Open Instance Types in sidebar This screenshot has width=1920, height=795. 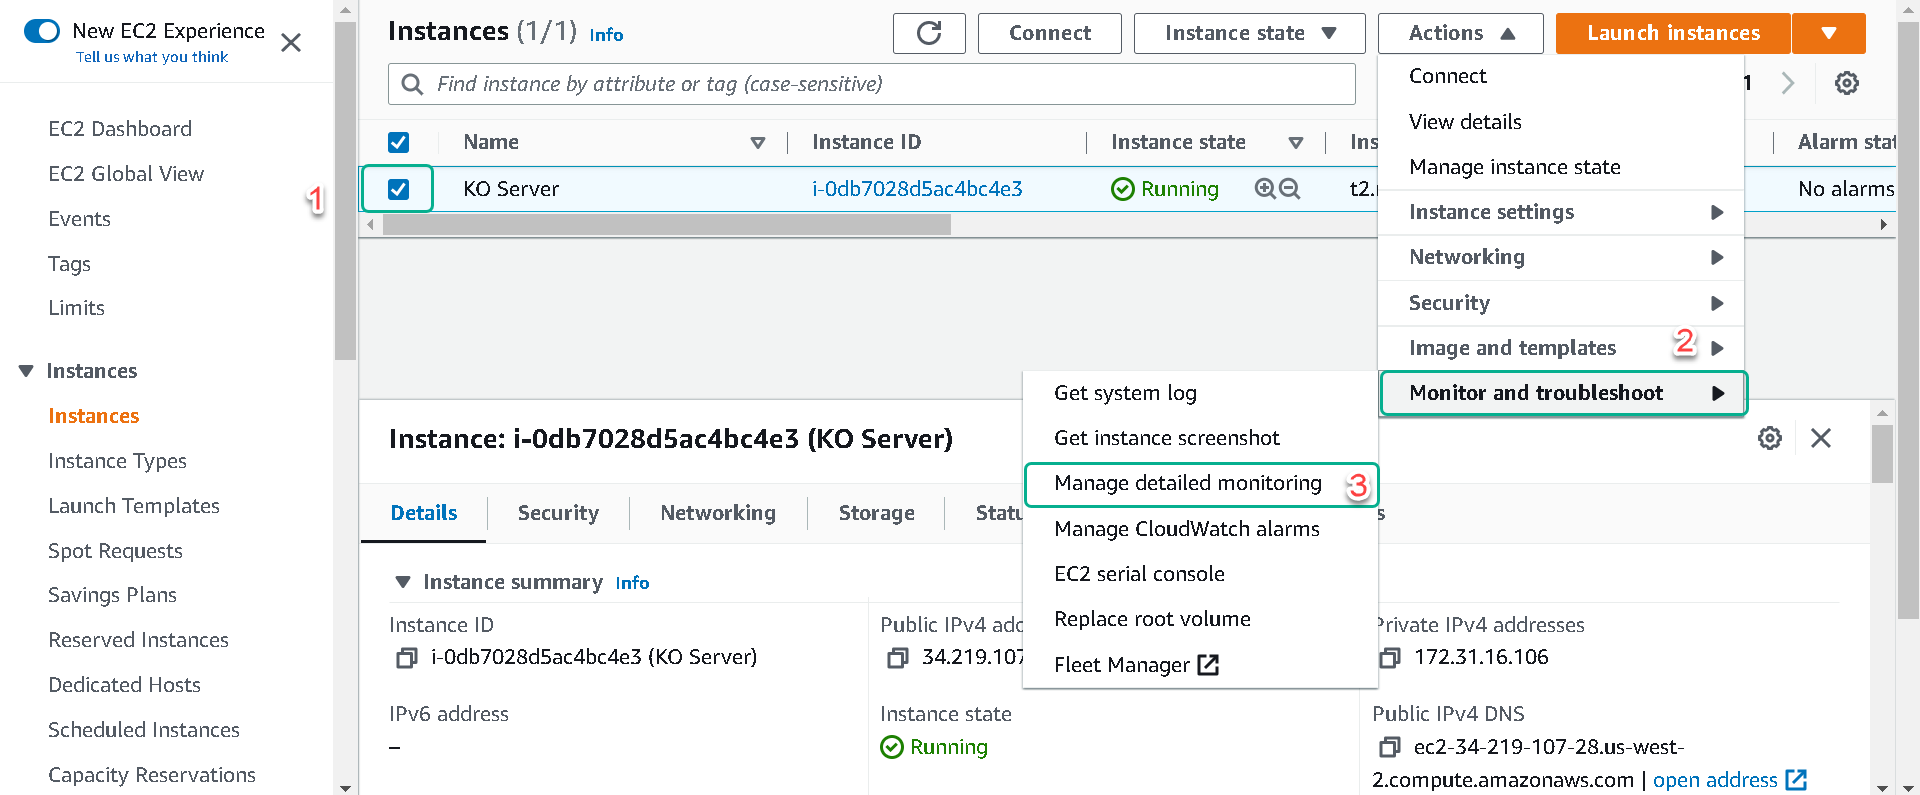click(117, 461)
